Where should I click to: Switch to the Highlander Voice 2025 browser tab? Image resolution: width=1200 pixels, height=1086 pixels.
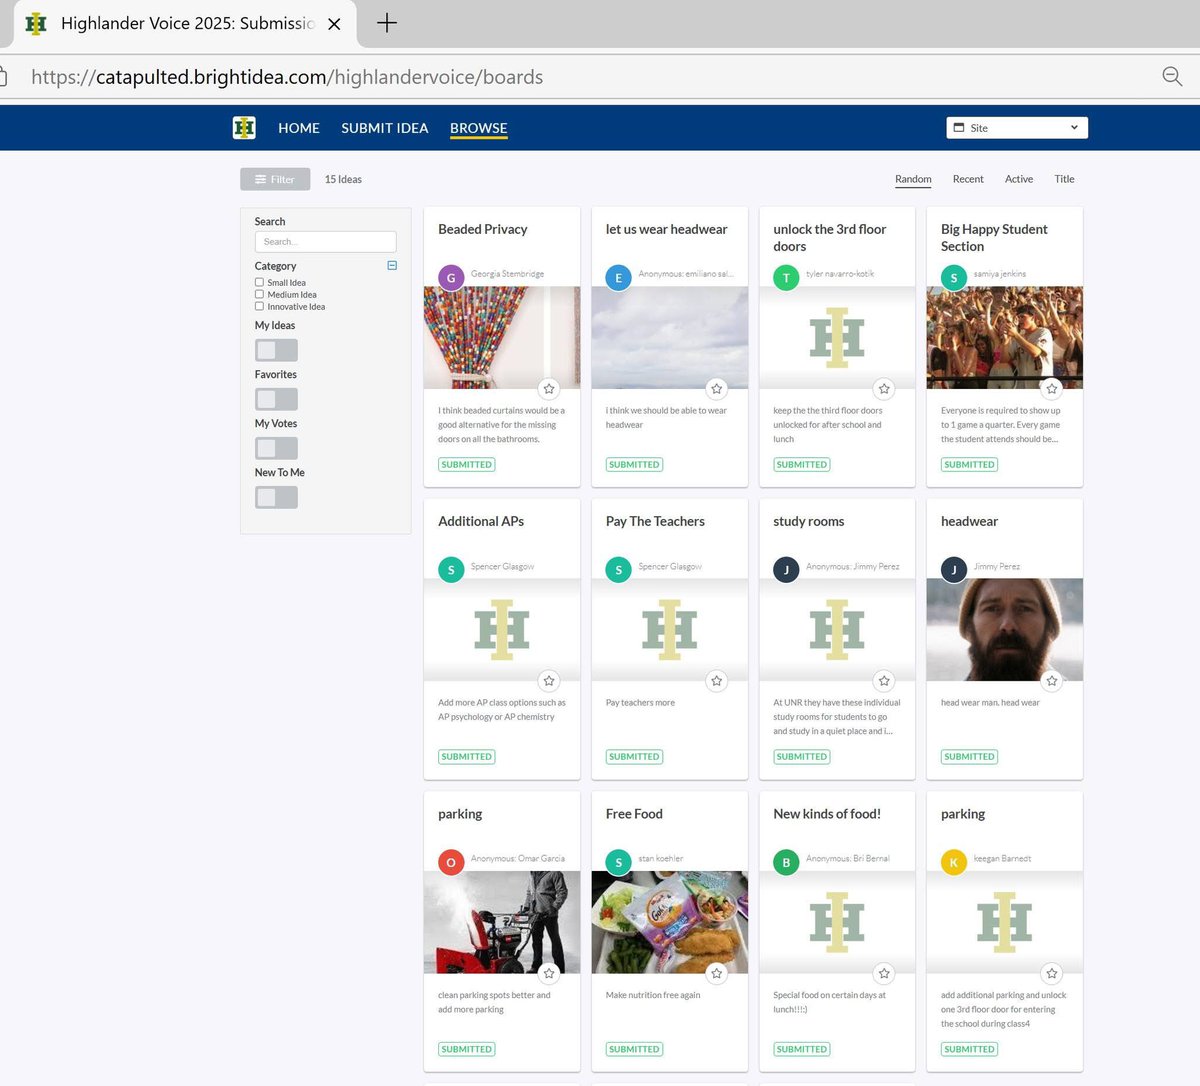(x=180, y=22)
